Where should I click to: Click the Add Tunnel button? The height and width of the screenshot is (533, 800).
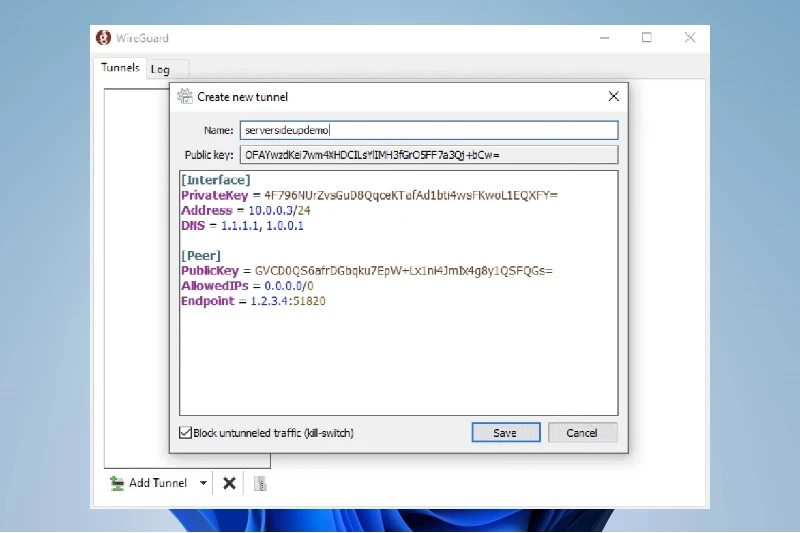[149, 483]
